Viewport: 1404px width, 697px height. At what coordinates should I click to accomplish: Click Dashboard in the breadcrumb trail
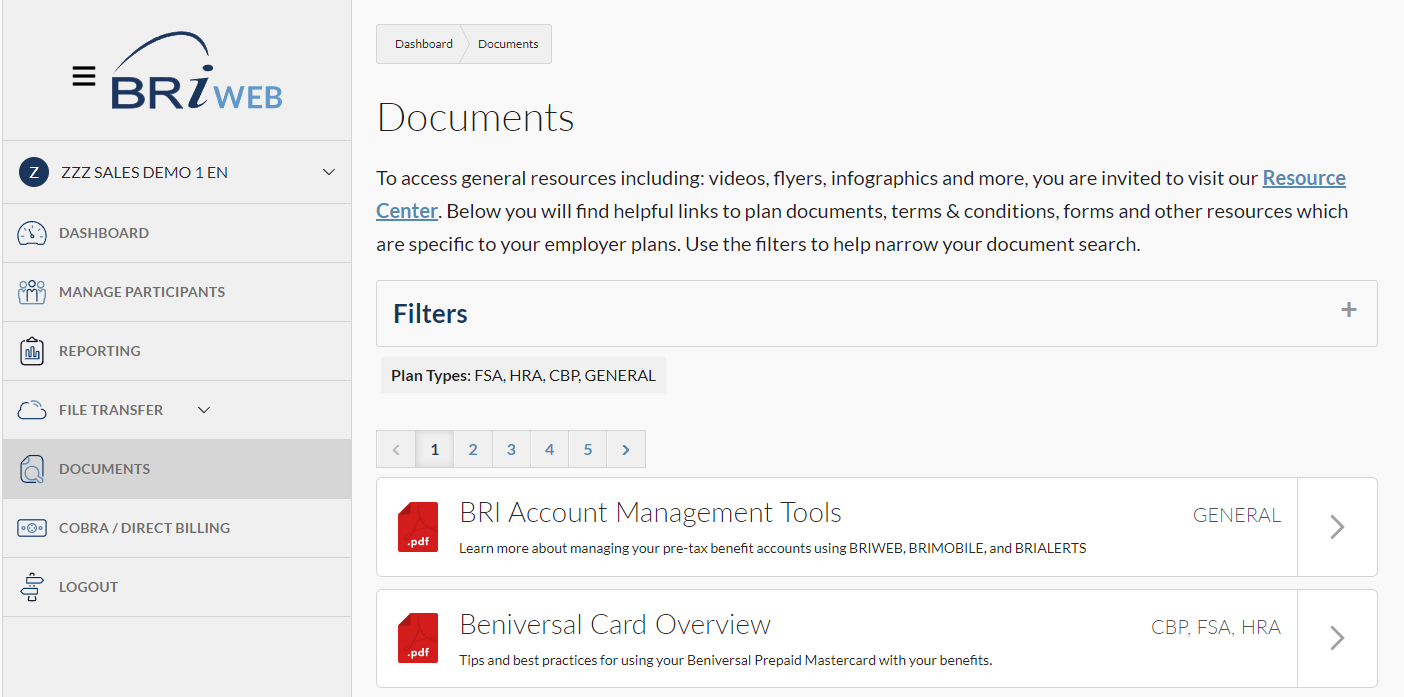tap(423, 43)
